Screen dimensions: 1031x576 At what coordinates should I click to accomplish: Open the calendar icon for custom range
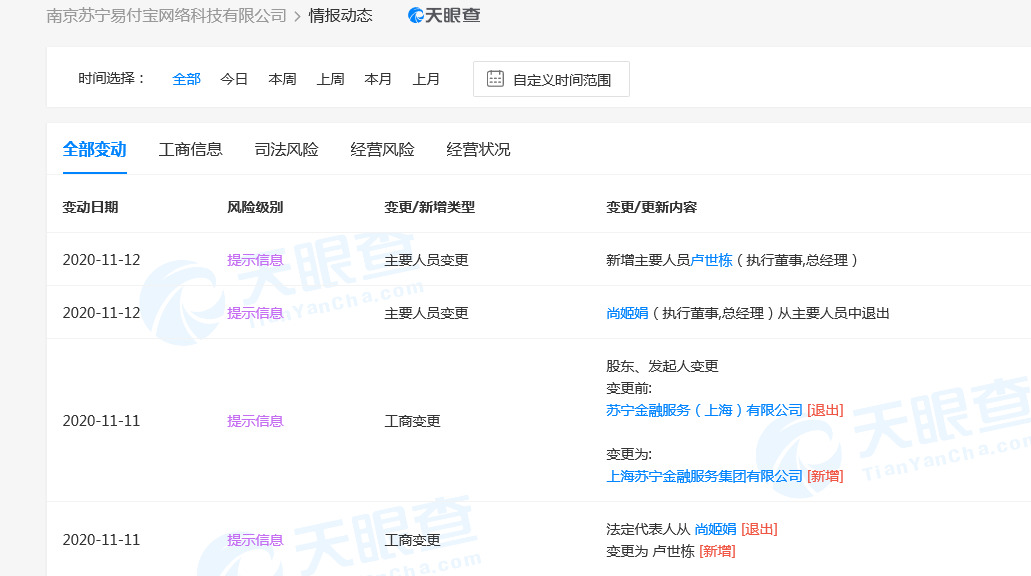(x=495, y=79)
